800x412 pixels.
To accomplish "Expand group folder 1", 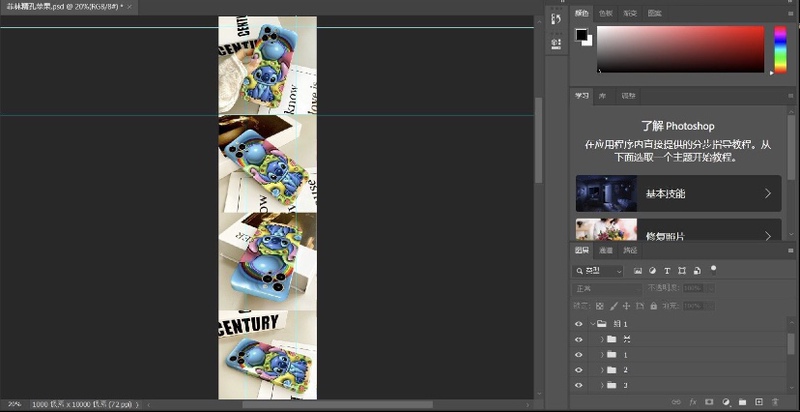I will click(x=602, y=354).
